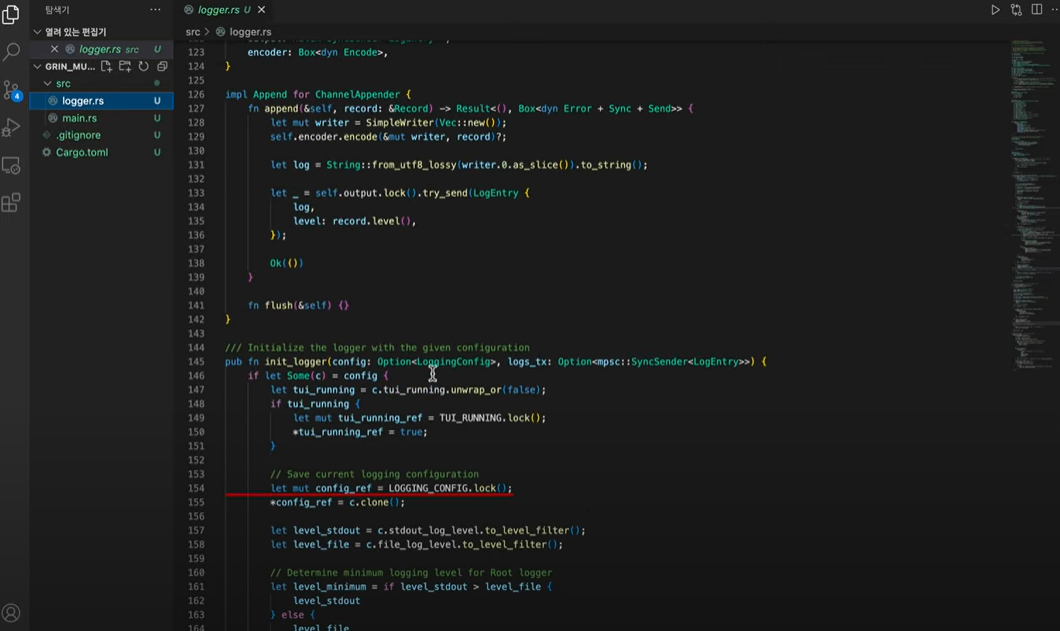
Task: Switch to the logger.rs editor tab
Action: (223, 9)
